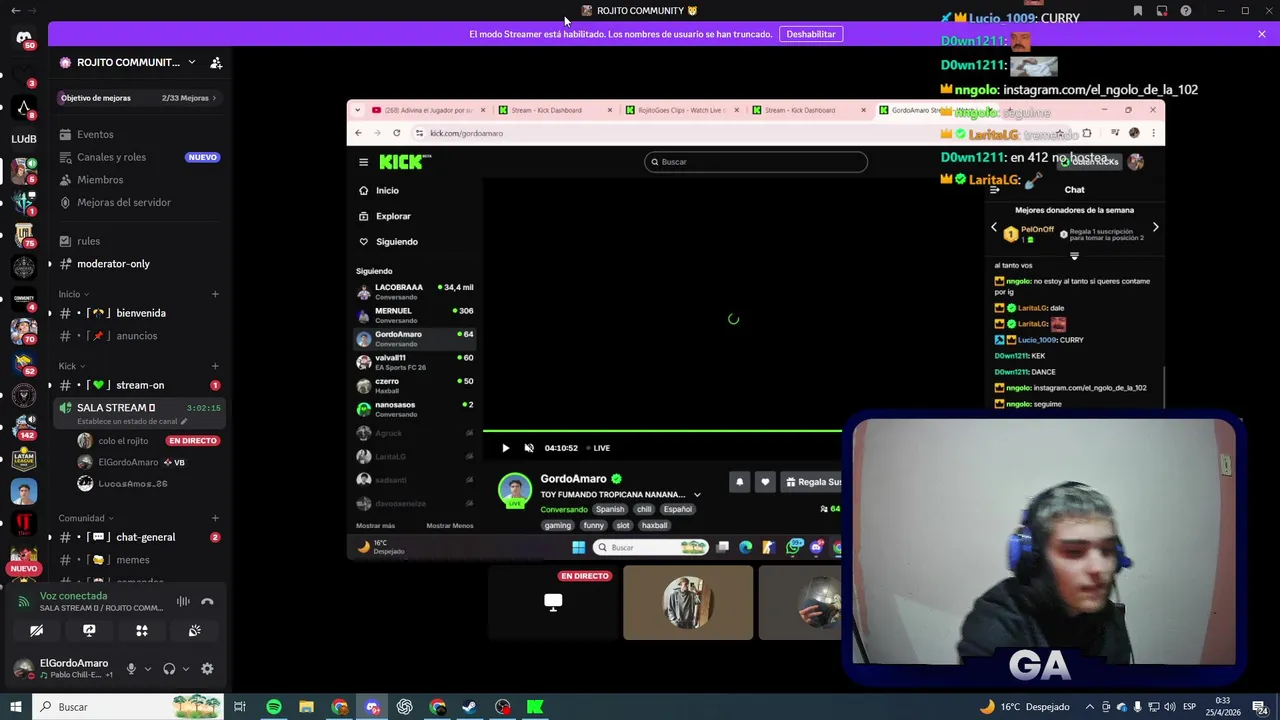Open Objetivo de mejoras boost progress bar
Viewport: 1280px width, 720px height.
coord(139,98)
